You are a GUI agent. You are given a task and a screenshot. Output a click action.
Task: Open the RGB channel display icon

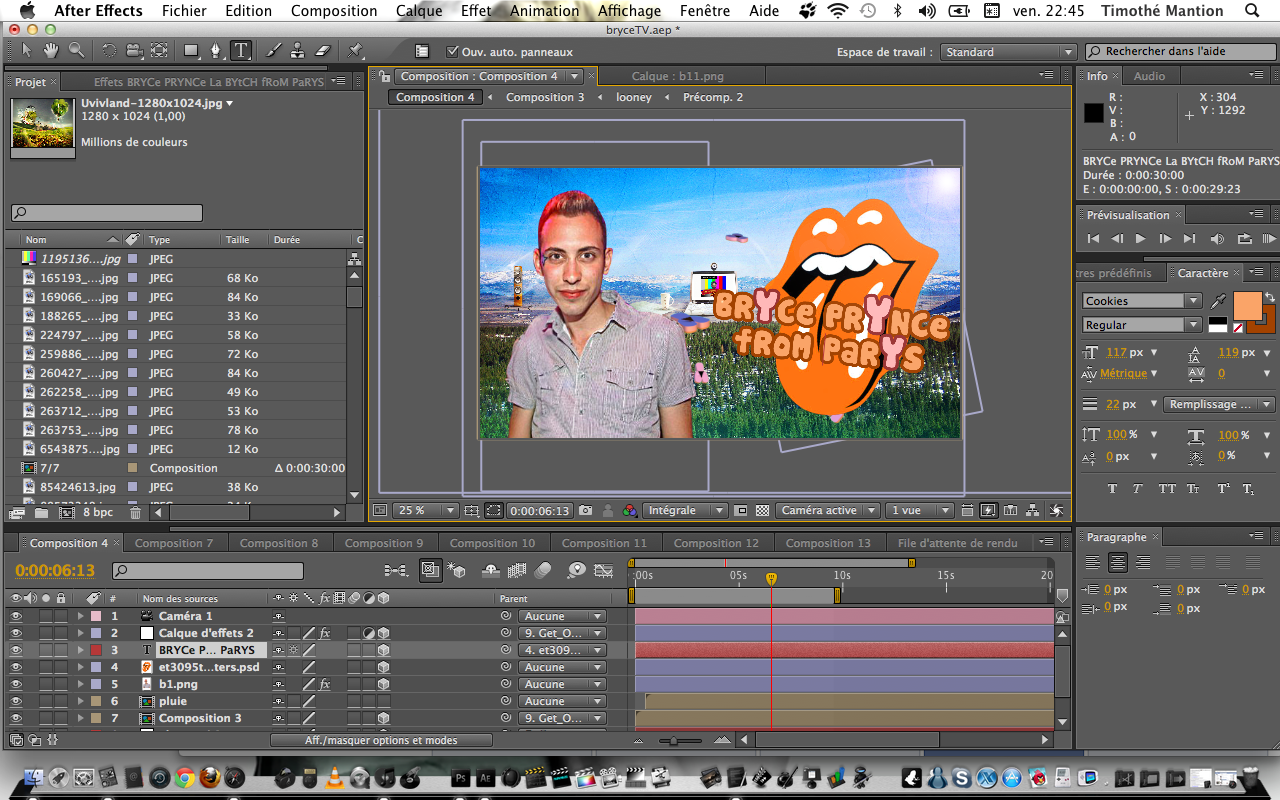click(630, 510)
